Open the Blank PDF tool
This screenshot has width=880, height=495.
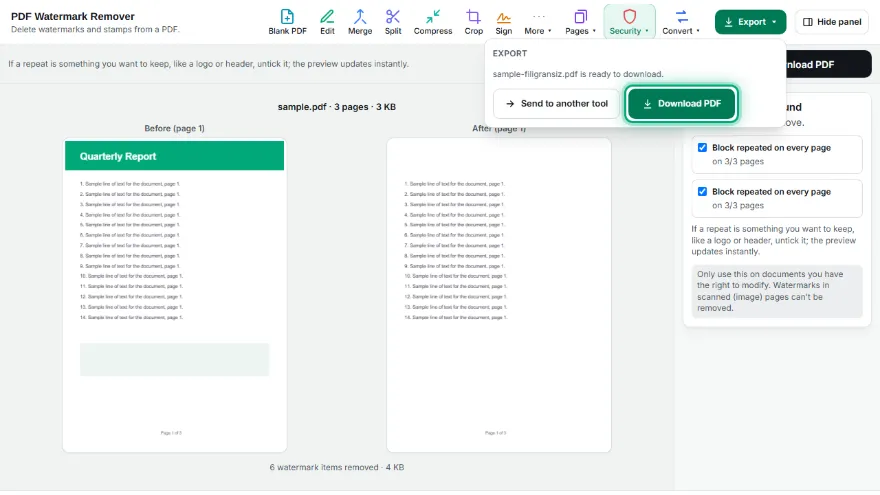click(x=287, y=22)
